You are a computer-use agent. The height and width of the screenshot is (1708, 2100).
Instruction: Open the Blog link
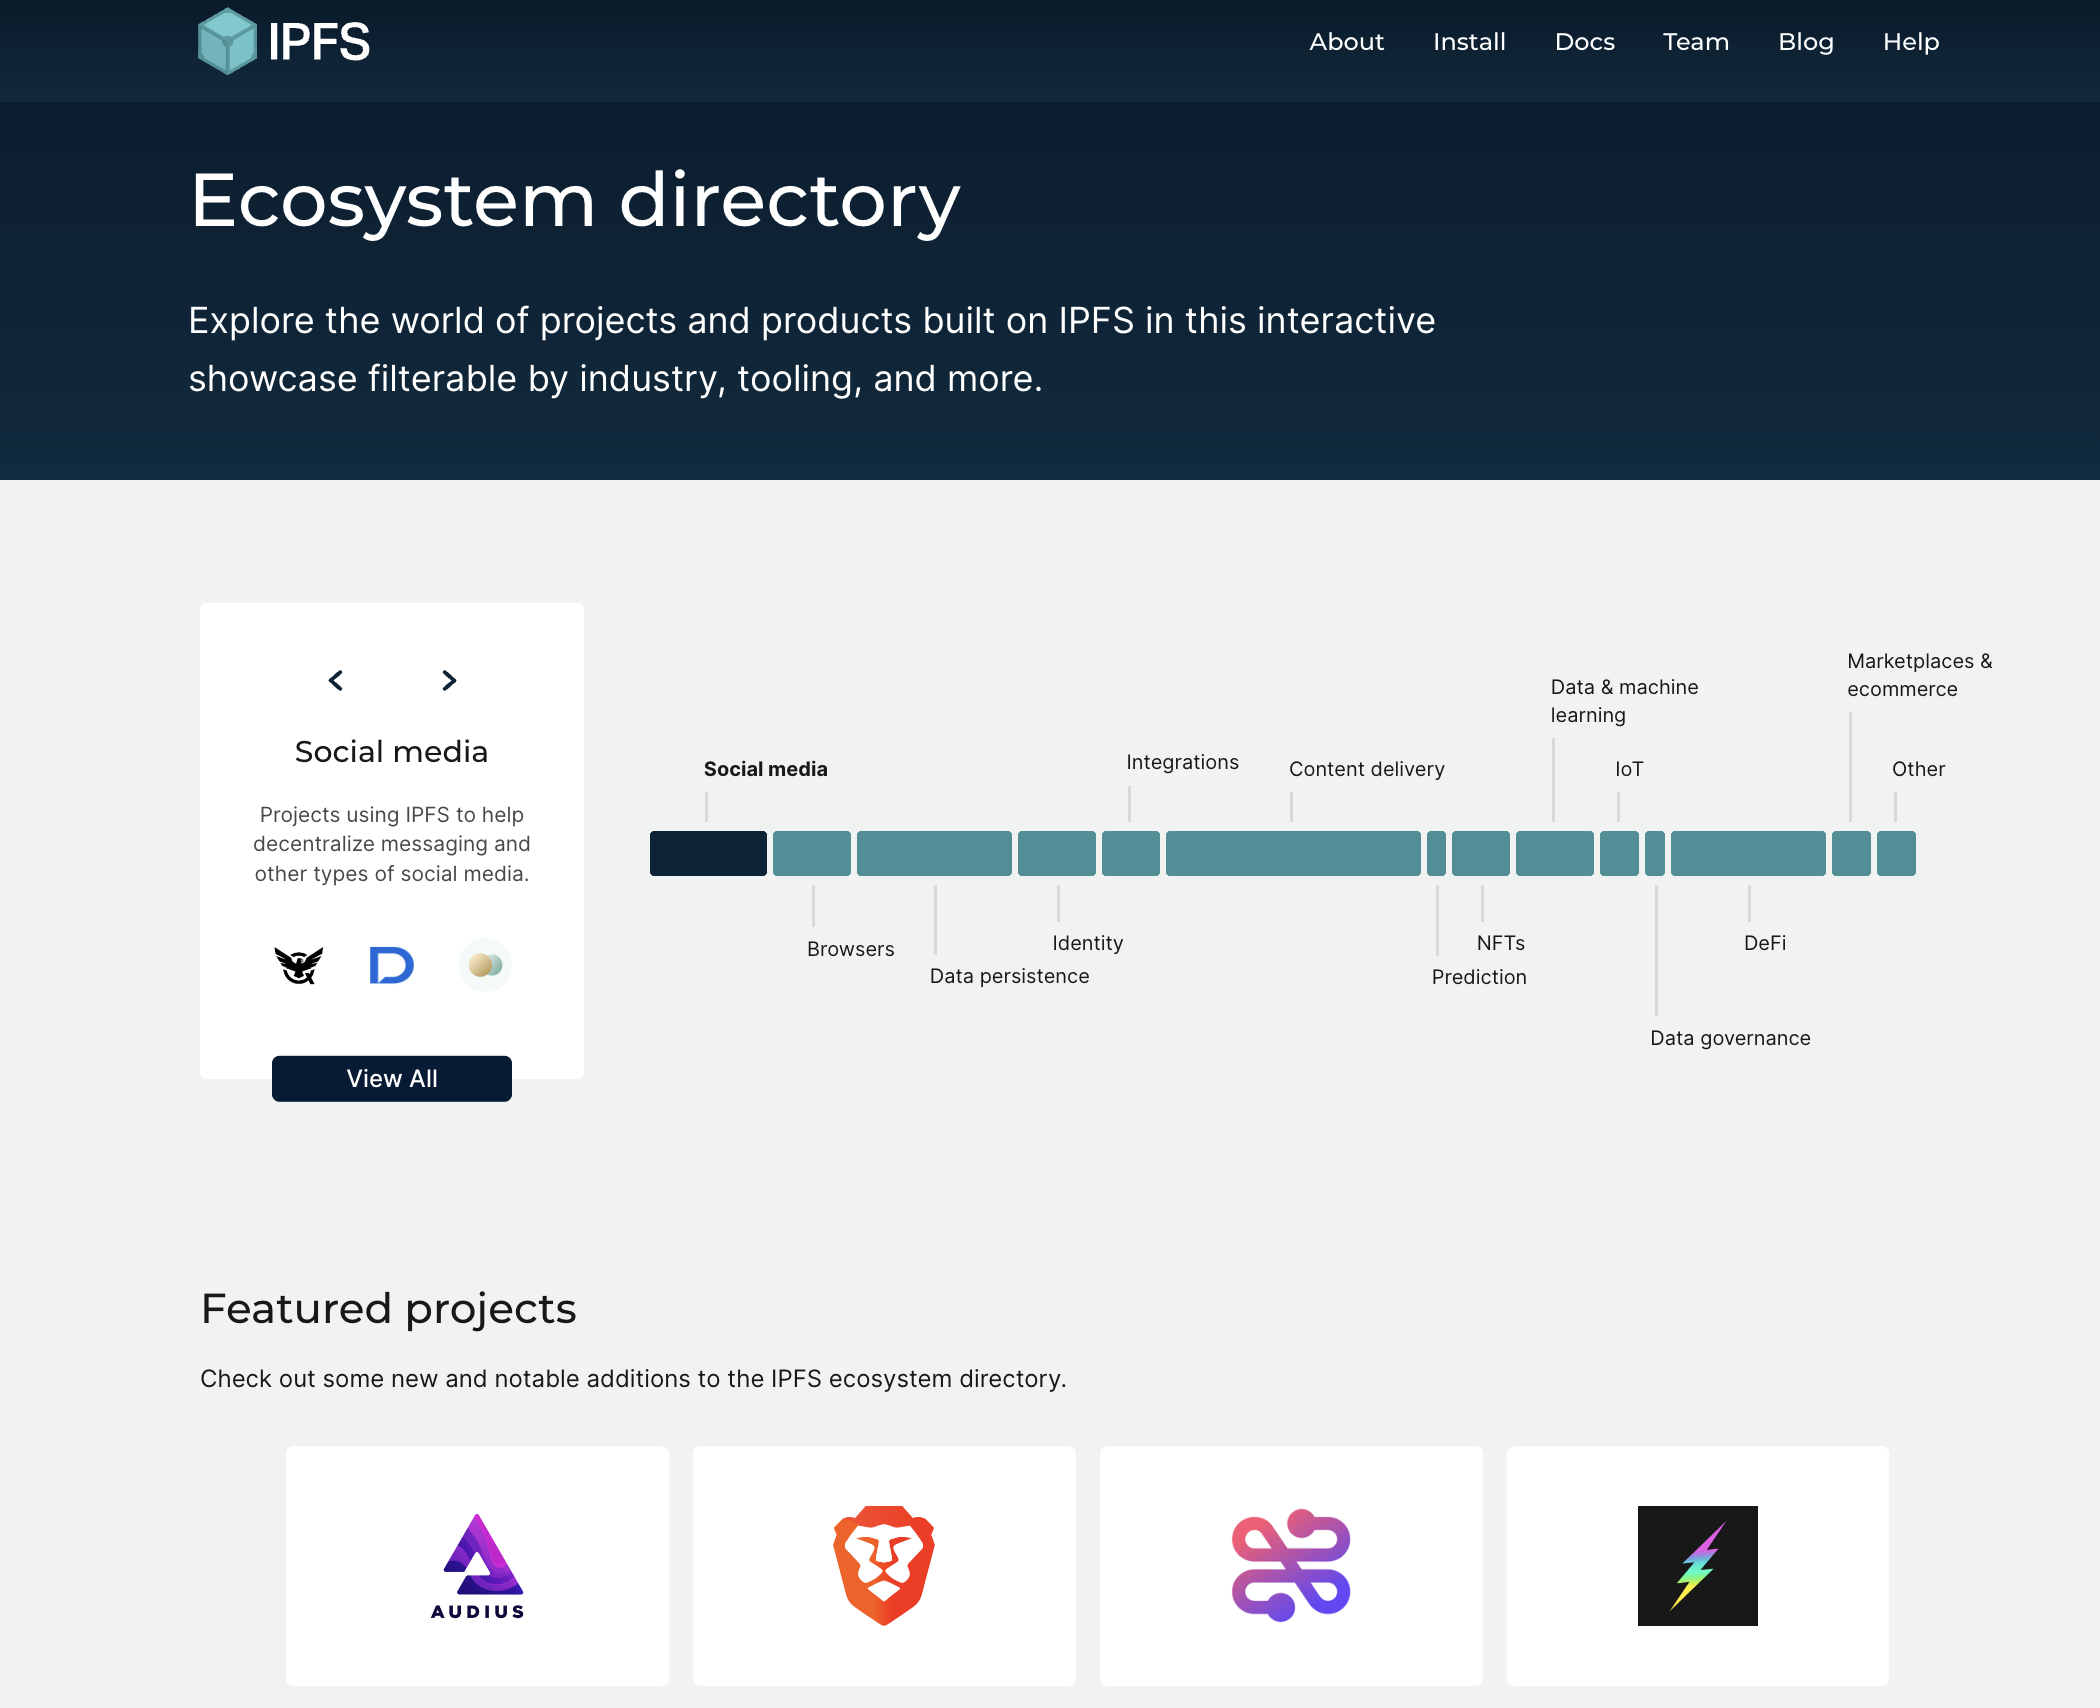(1806, 42)
